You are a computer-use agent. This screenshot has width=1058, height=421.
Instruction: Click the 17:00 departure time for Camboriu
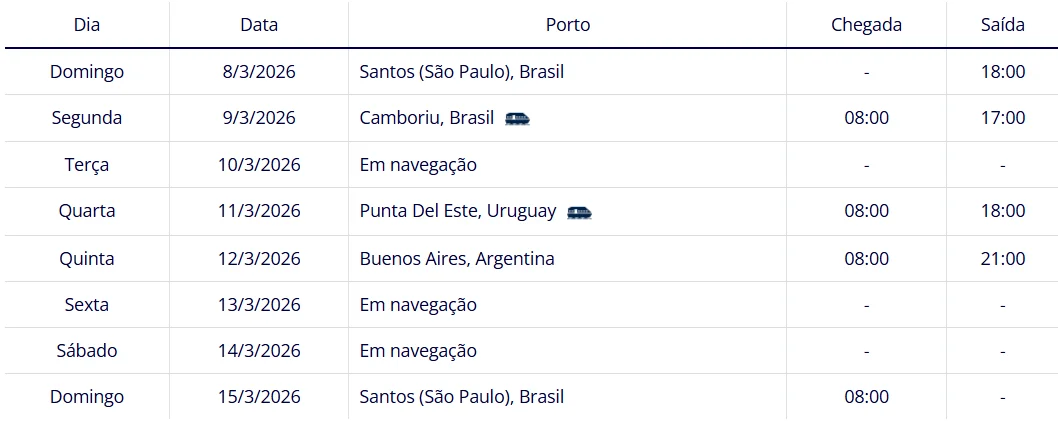click(1002, 118)
